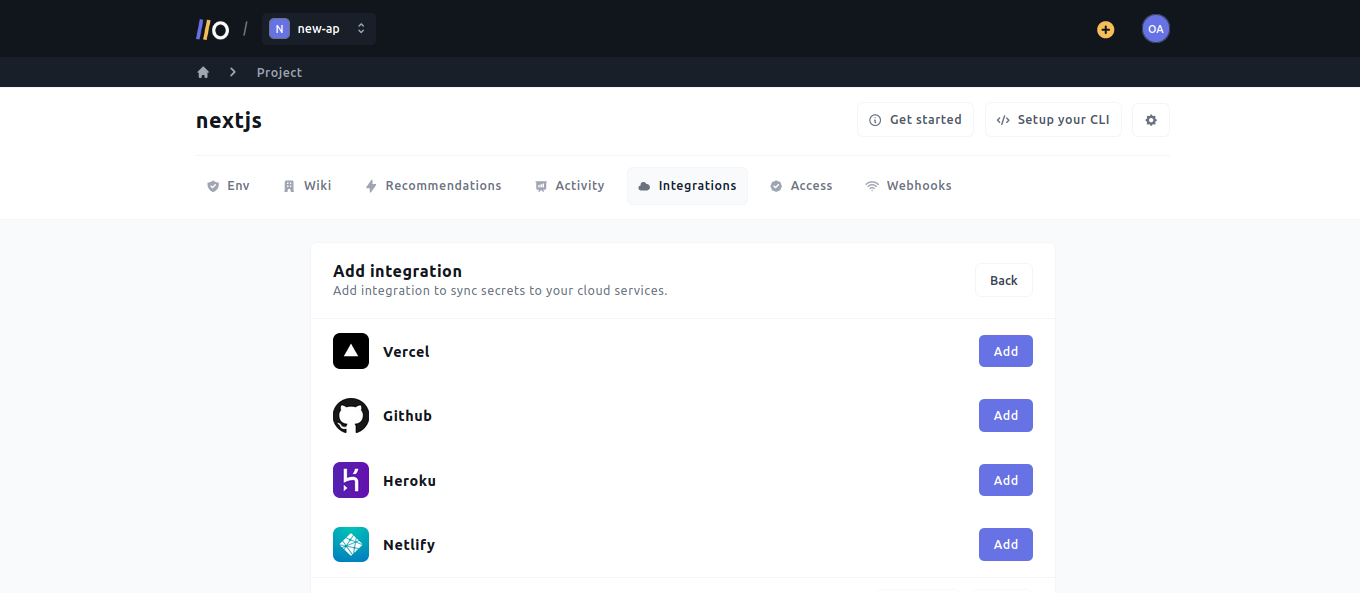Switch to the Env tab
Viewport: 1360px width, 593px height.
tap(228, 186)
